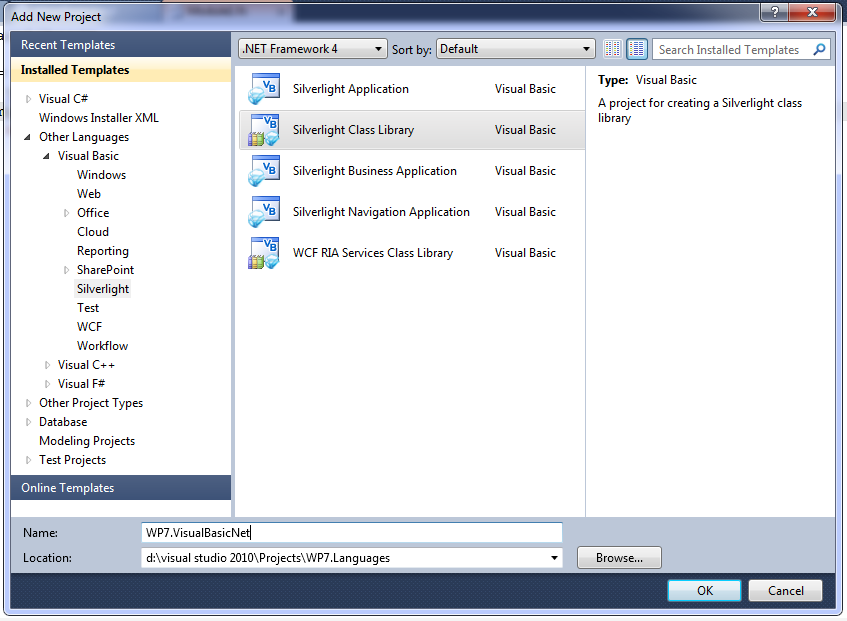This screenshot has height=621, width=847.
Task: Click the Name text field
Action: [x=352, y=532]
